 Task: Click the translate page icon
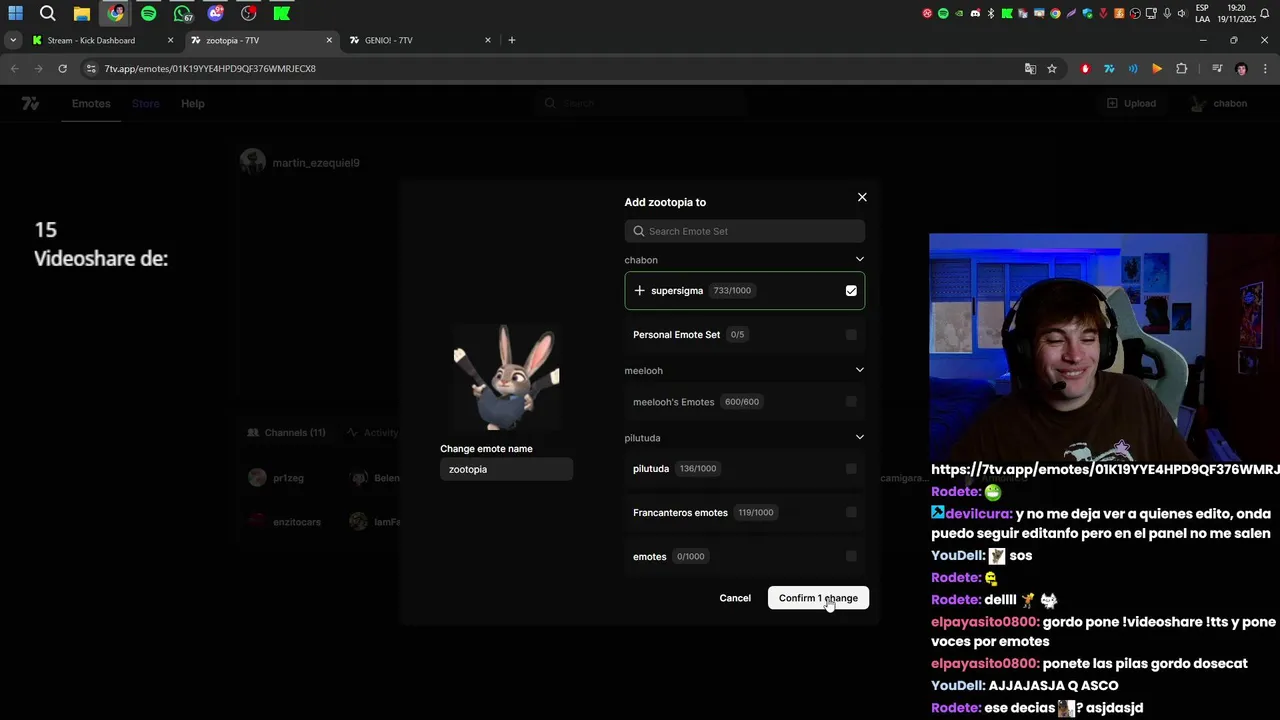(x=1030, y=69)
